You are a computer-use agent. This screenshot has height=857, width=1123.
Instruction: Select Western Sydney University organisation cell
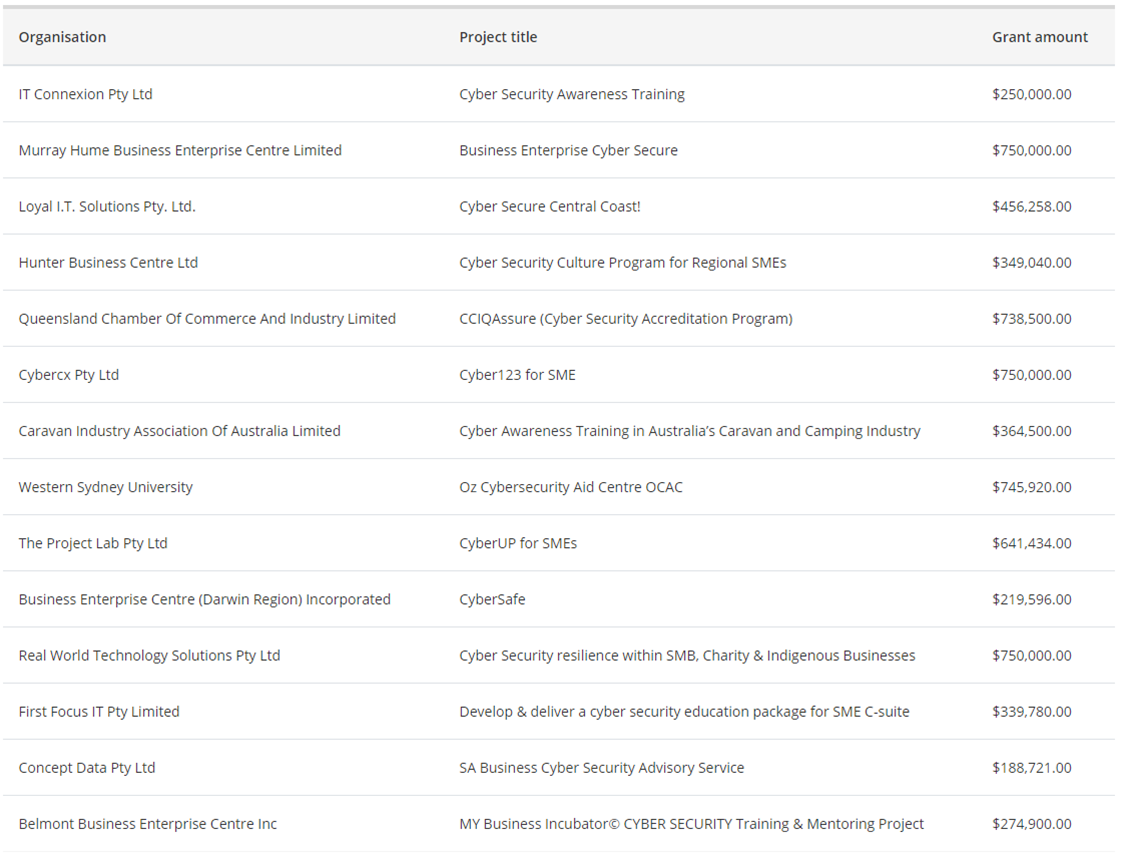tap(105, 488)
